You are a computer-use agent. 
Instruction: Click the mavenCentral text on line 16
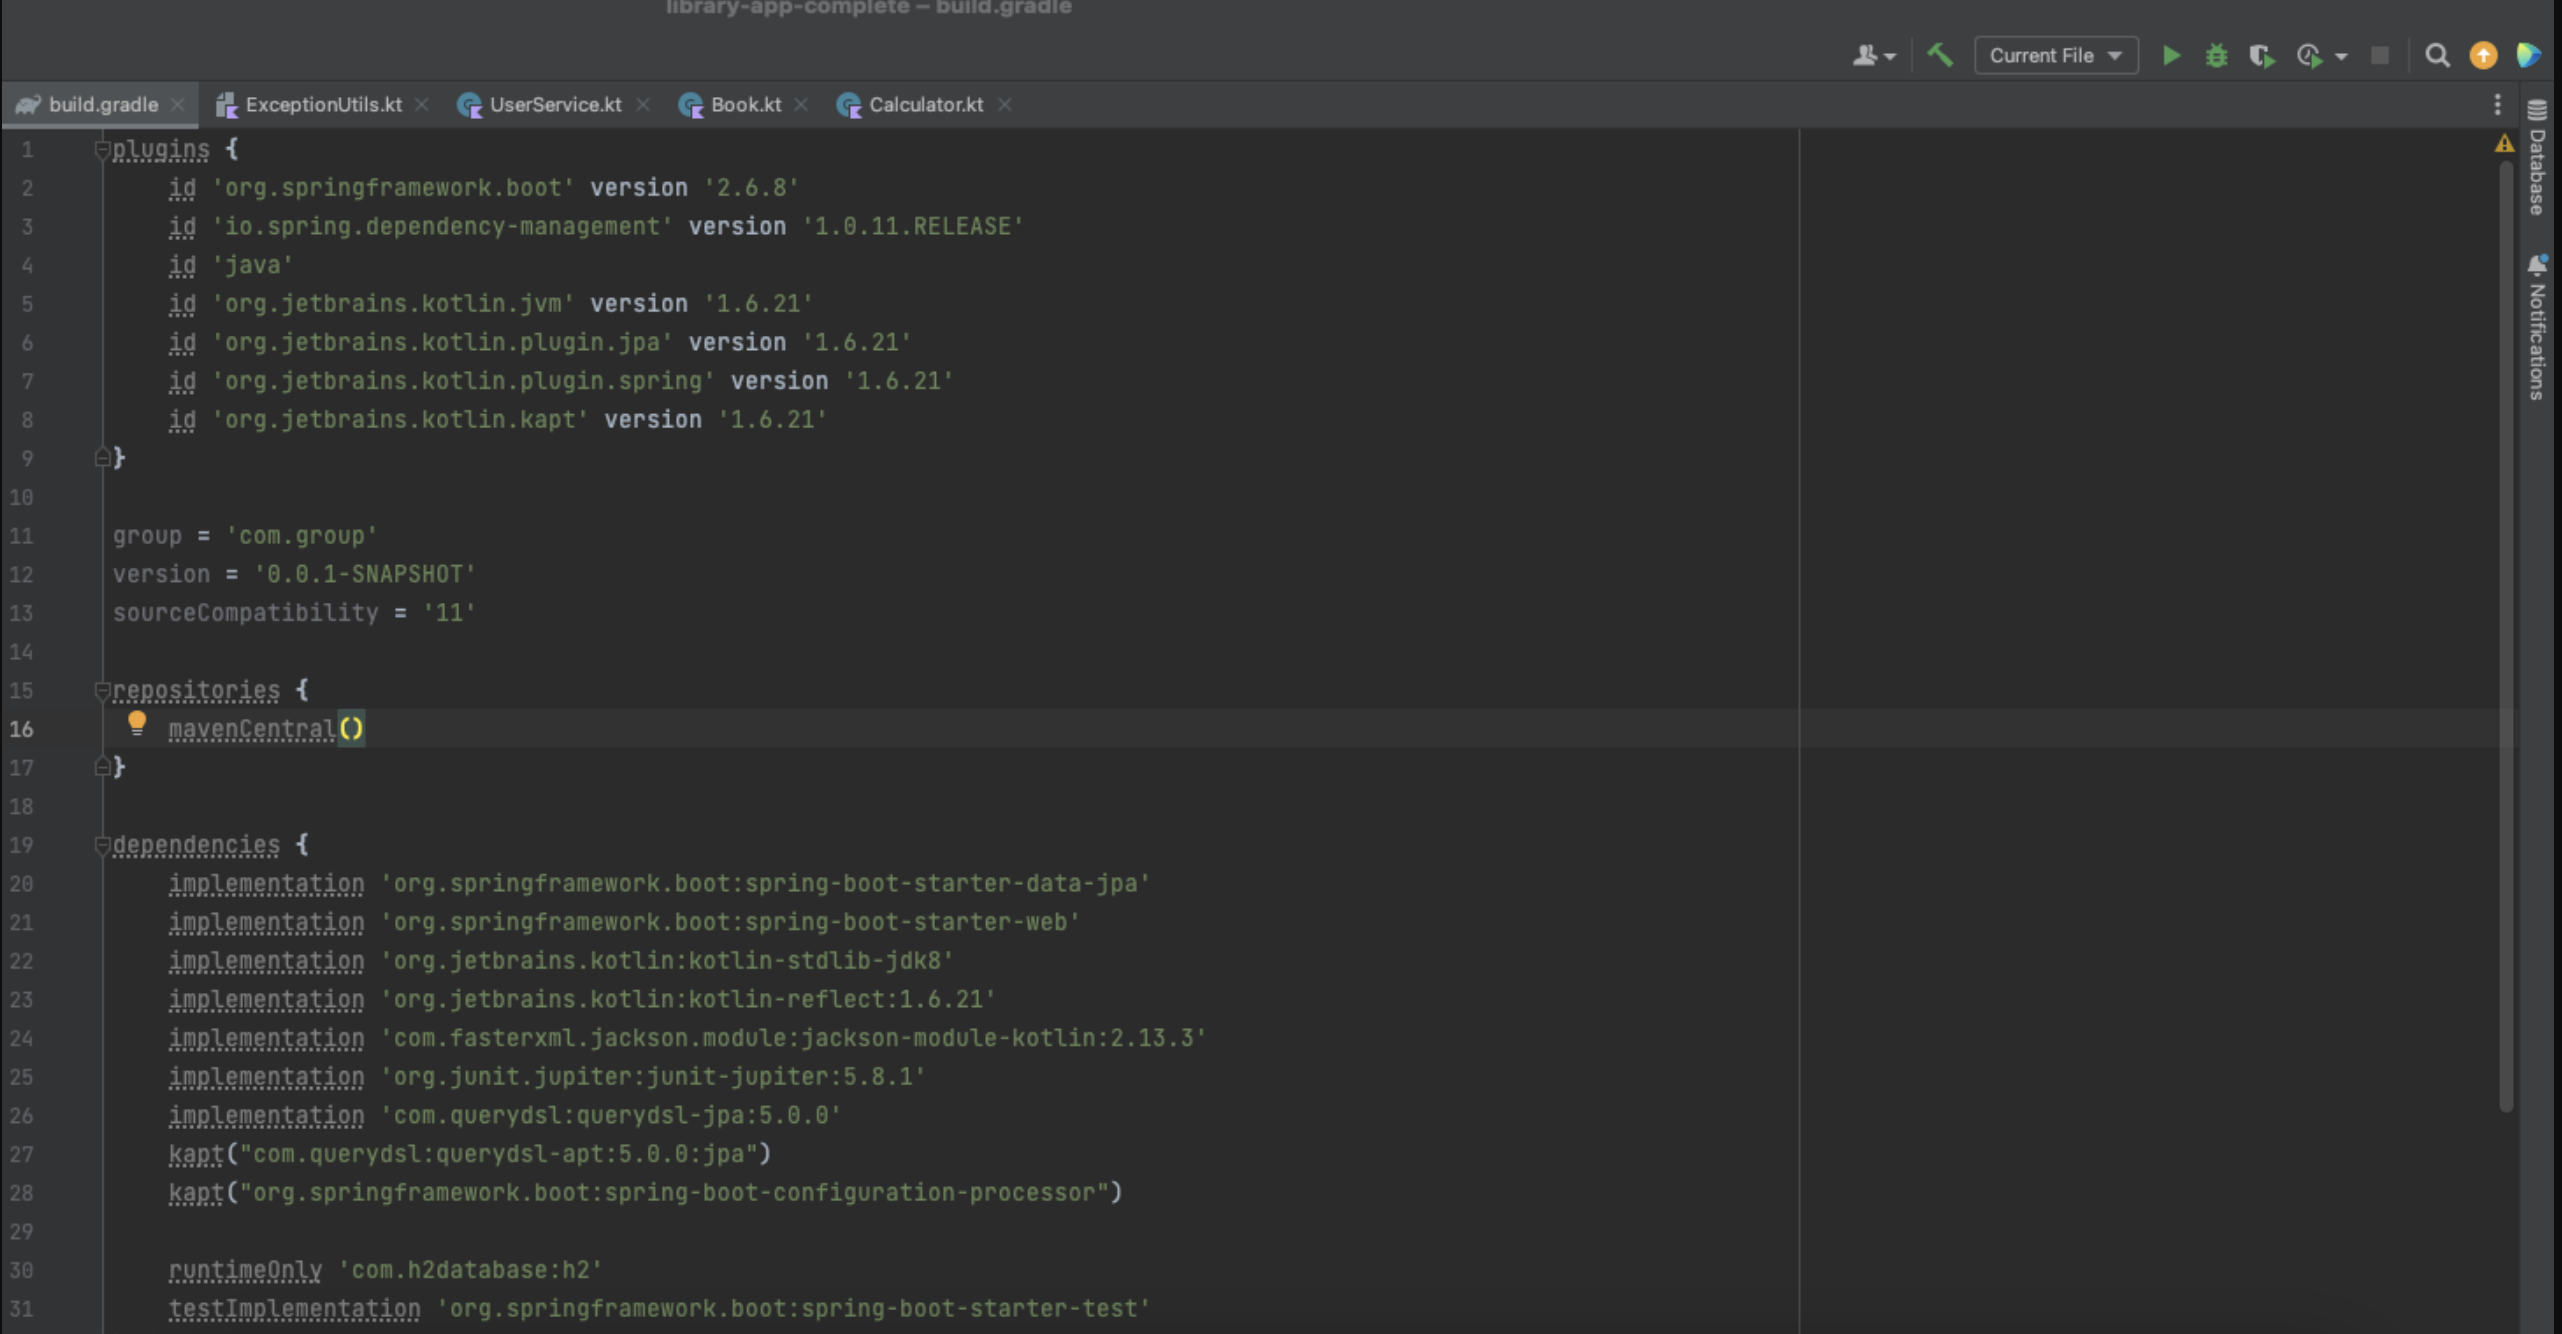pos(251,729)
